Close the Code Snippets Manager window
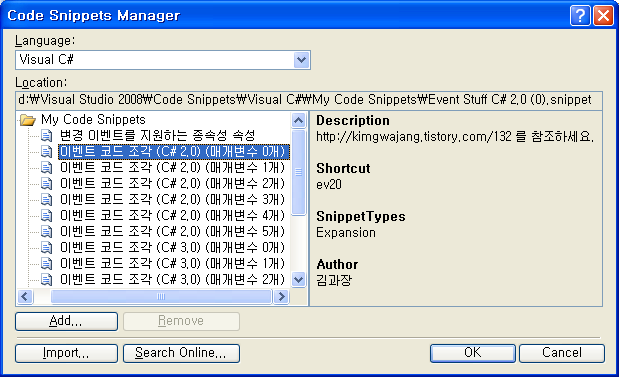The image size is (619, 377). (603, 16)
